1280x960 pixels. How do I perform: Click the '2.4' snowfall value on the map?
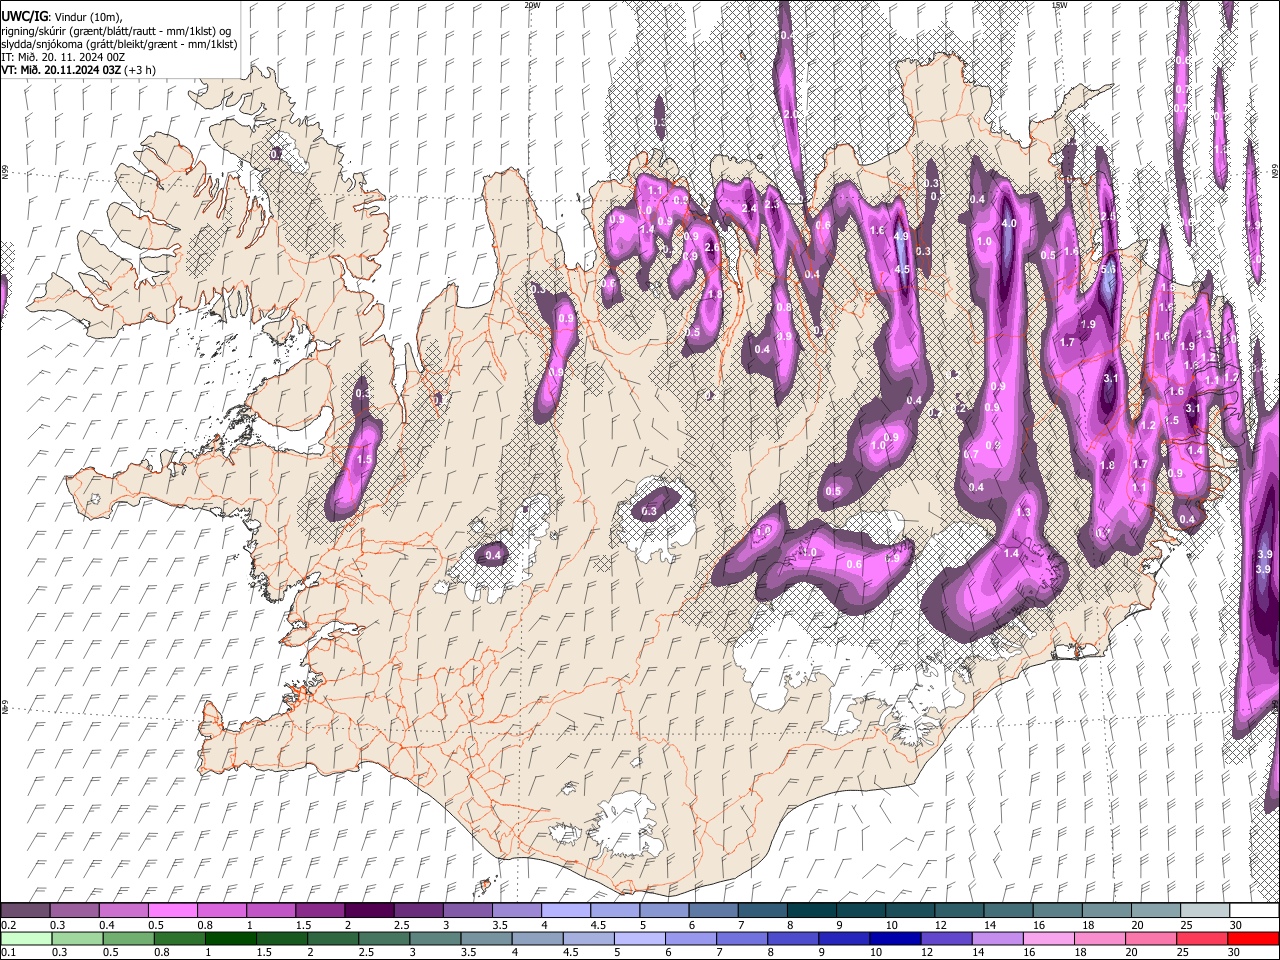pyautogui.click(x=750, y=208)
